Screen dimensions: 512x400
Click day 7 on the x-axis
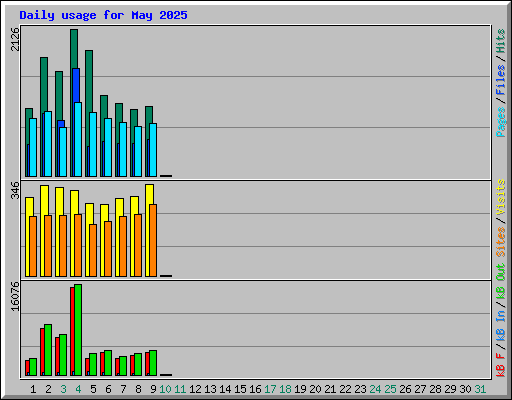pos(123,389)
